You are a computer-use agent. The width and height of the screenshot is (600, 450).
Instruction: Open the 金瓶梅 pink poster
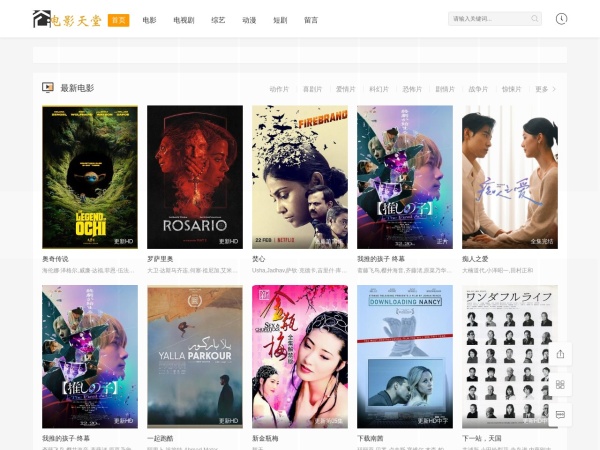click(x=300, y=357)
